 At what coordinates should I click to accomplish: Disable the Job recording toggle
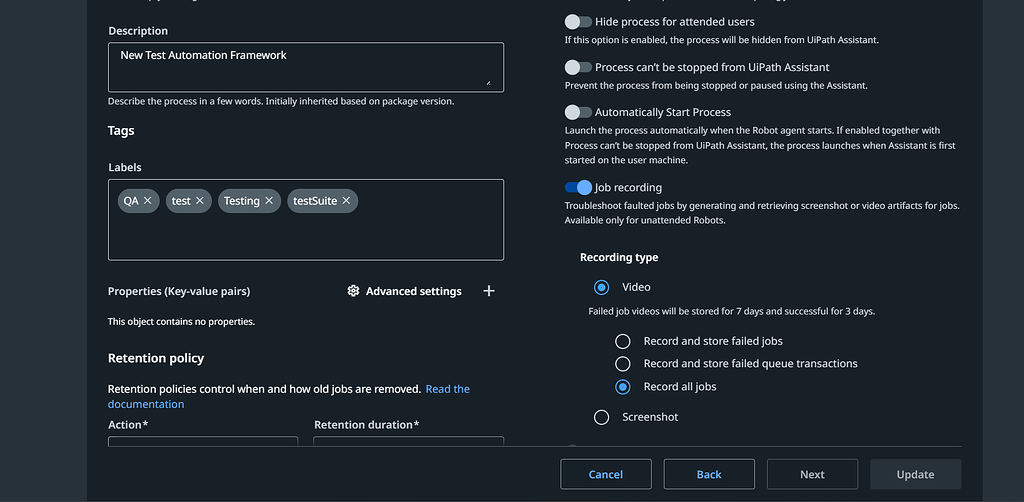point(578,187)
